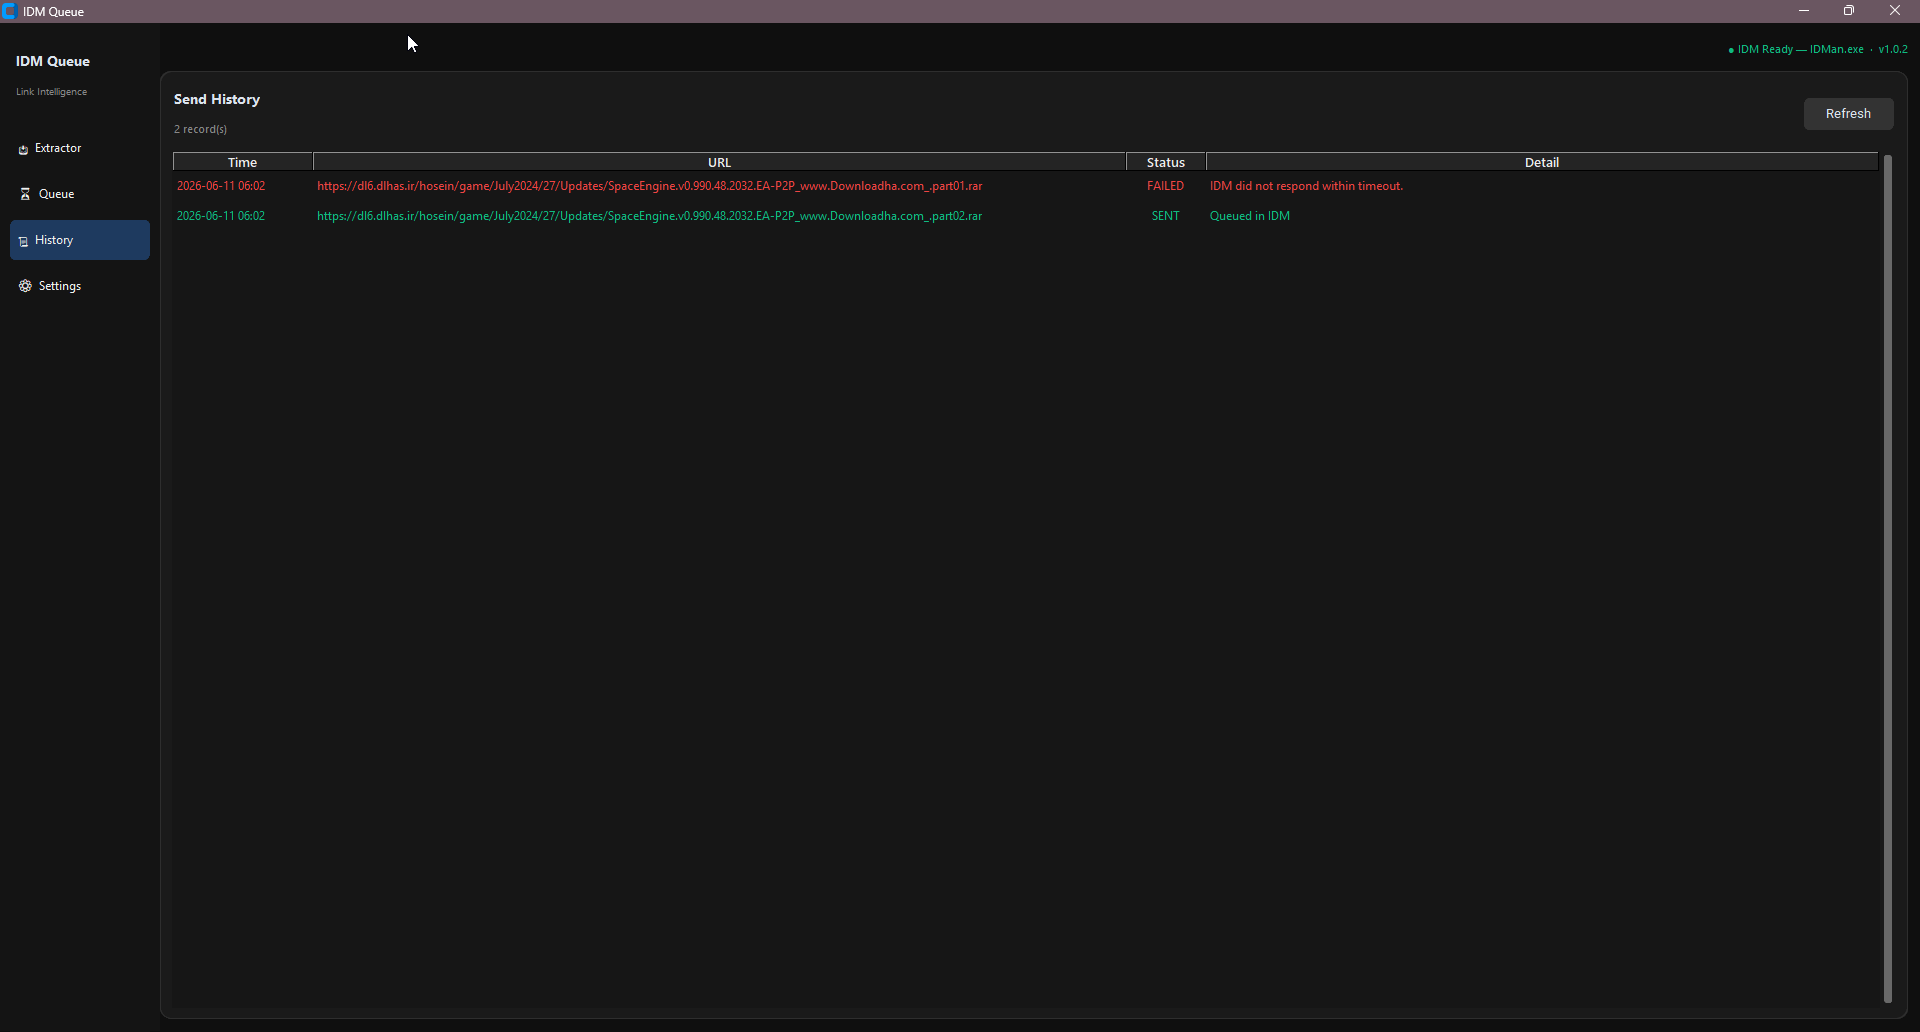
Task: Click the SENT status cell
Action: 1165,216
